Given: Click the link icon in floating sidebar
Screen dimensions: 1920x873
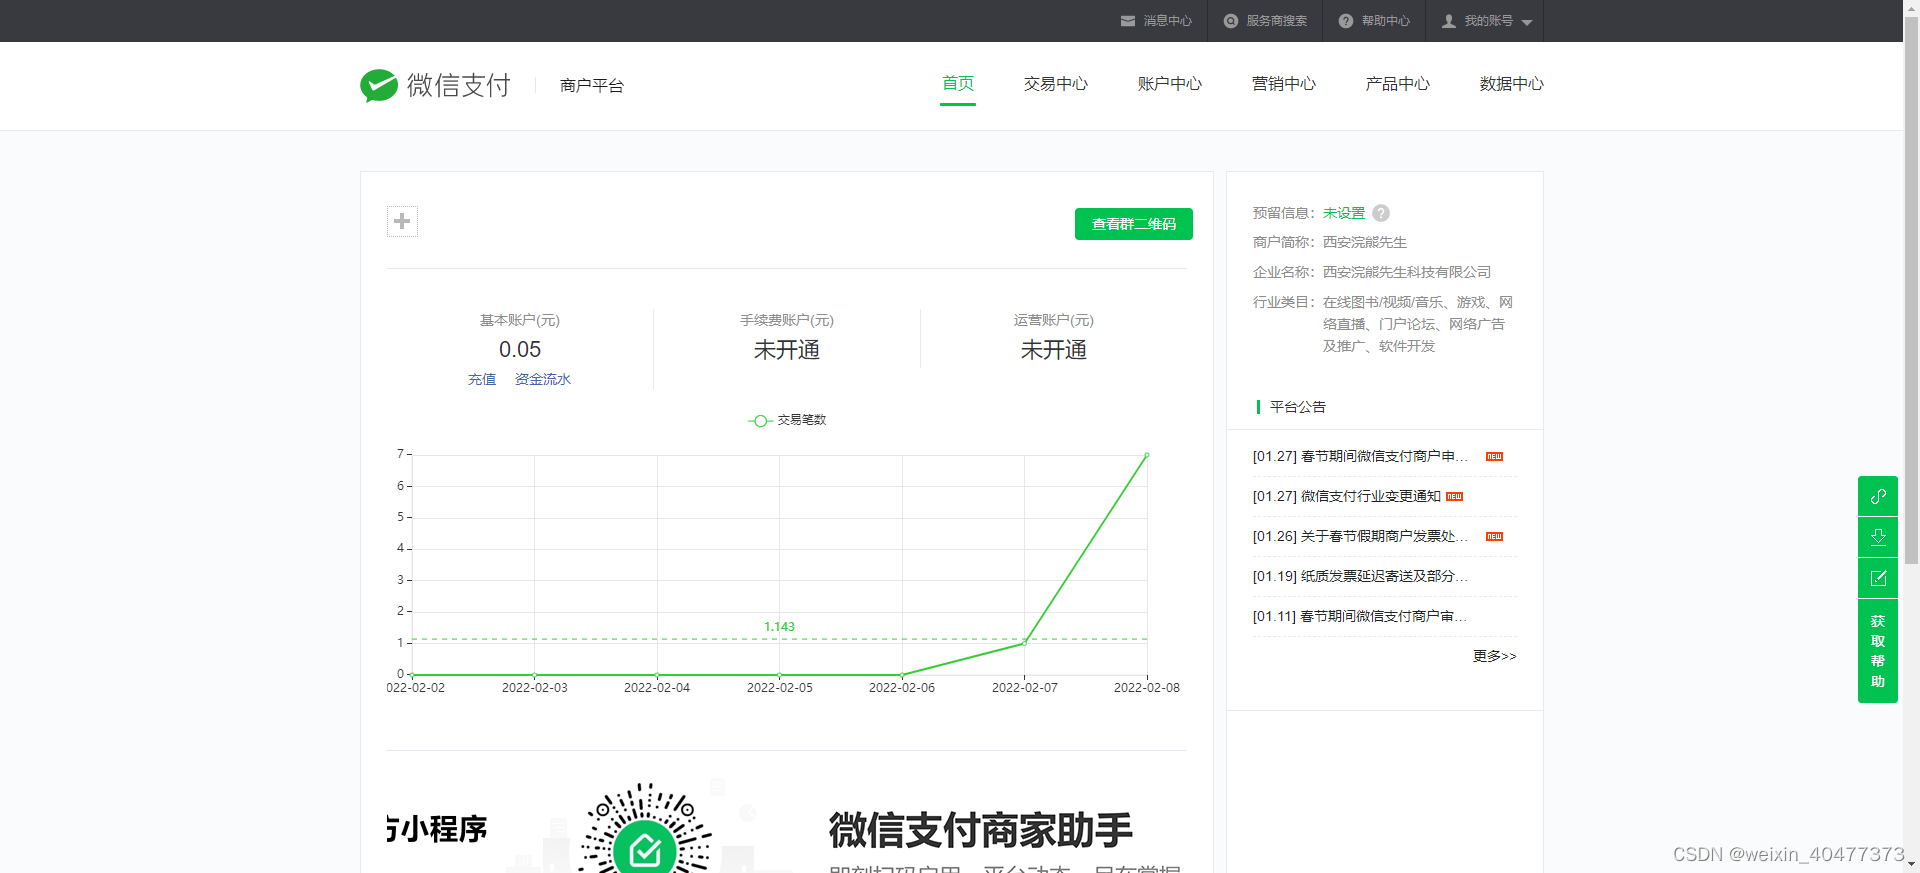Looking at the screenshot, I should coord(1878,496).
